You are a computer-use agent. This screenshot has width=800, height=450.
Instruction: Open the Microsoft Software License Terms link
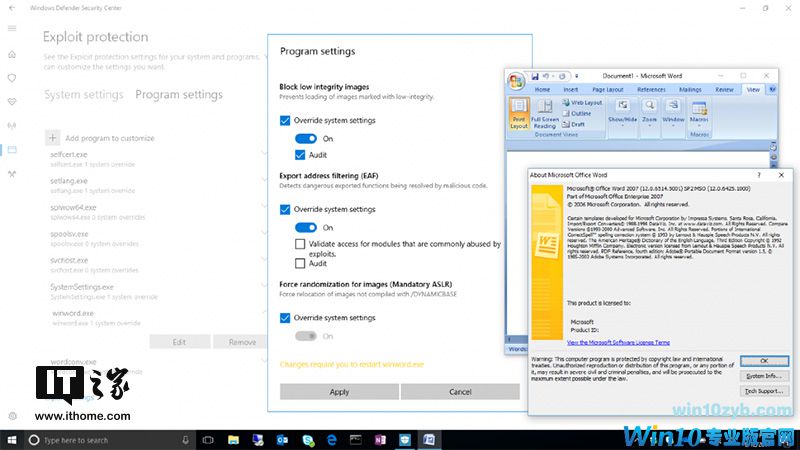click(x=620, y=342)
